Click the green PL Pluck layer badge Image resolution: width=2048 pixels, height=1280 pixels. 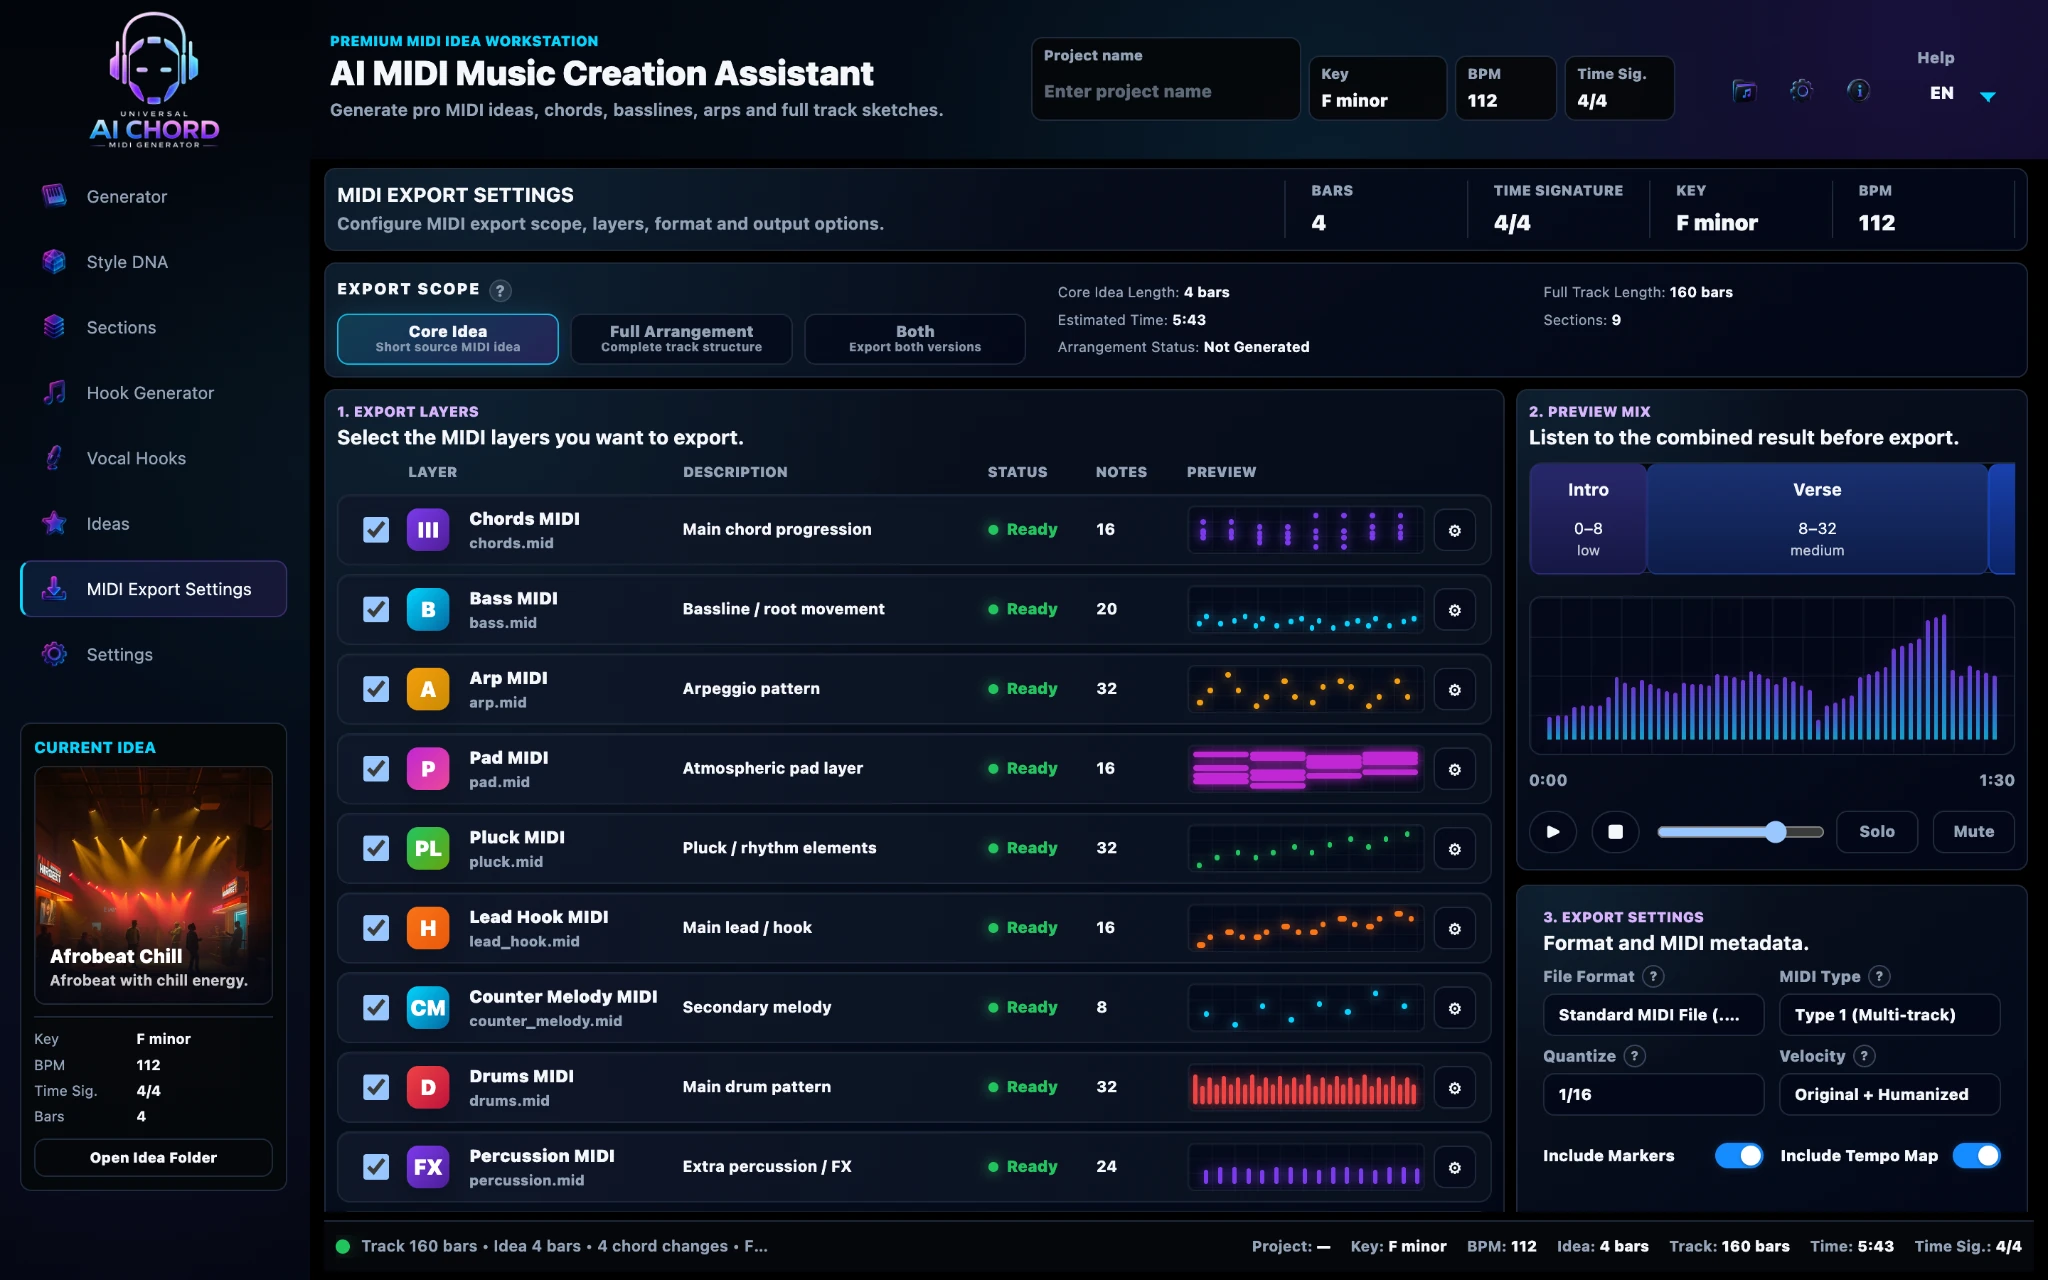428,848
